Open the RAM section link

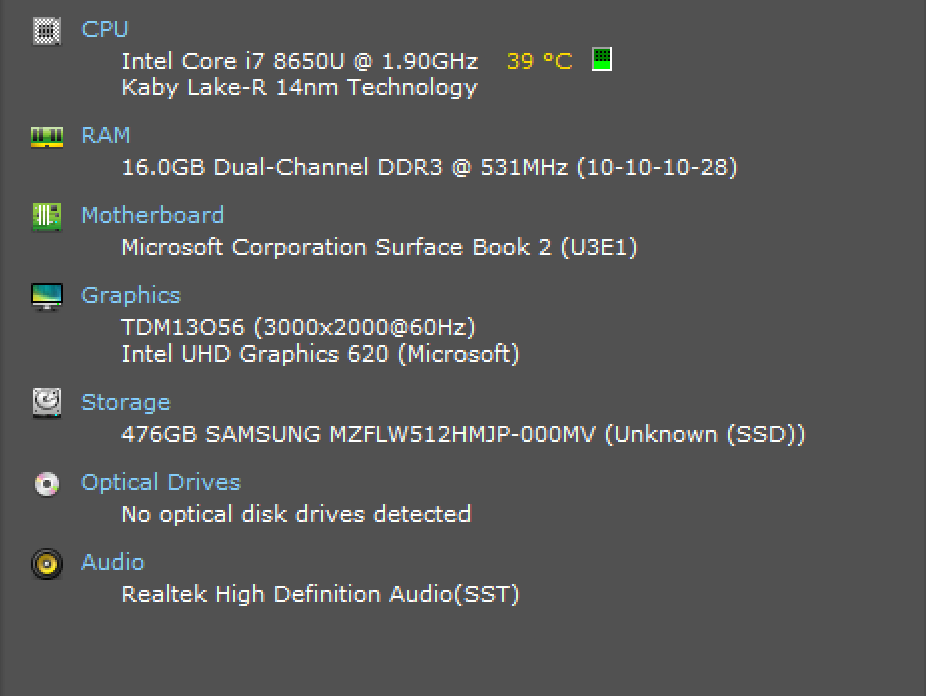point(105,136)
